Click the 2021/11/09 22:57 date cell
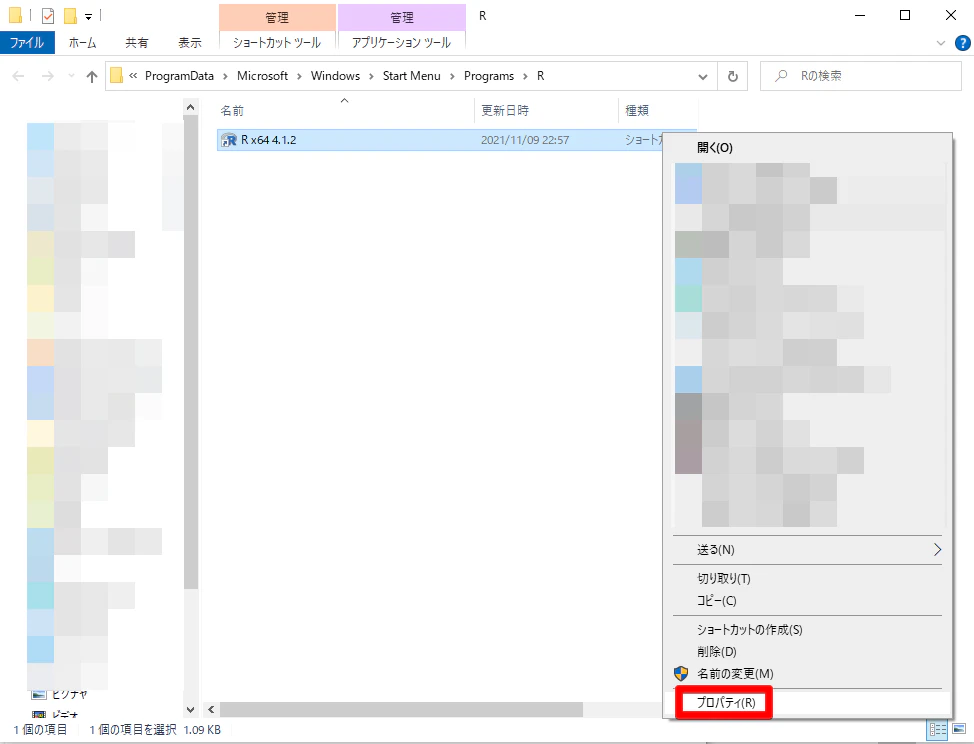 tap(525, 140)
